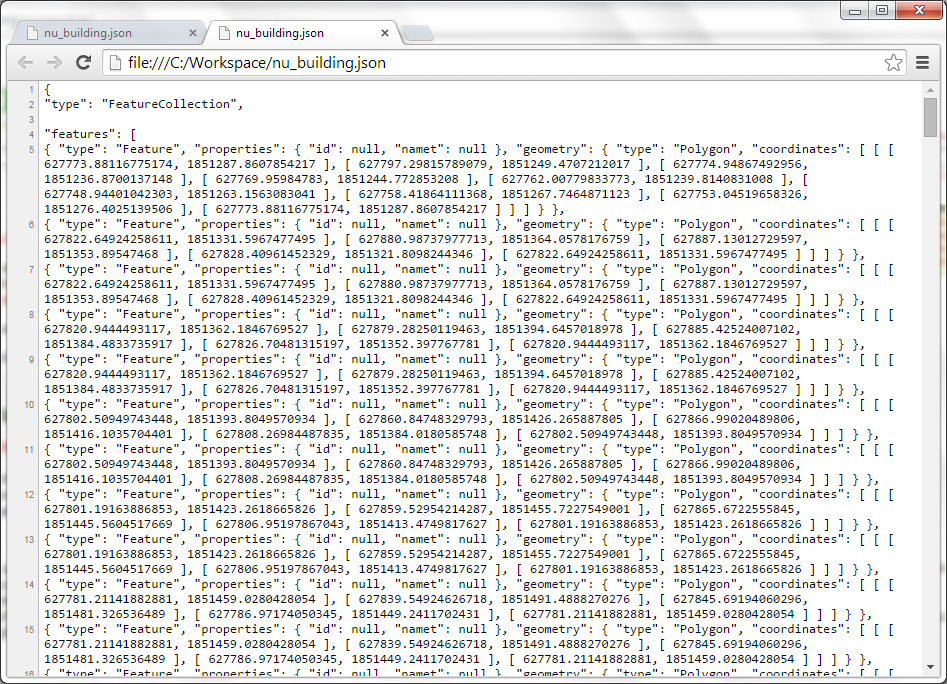This screenshot has height=684, width=947.
Task: Close the second nu_building.json tab
Action: (385, 33)
